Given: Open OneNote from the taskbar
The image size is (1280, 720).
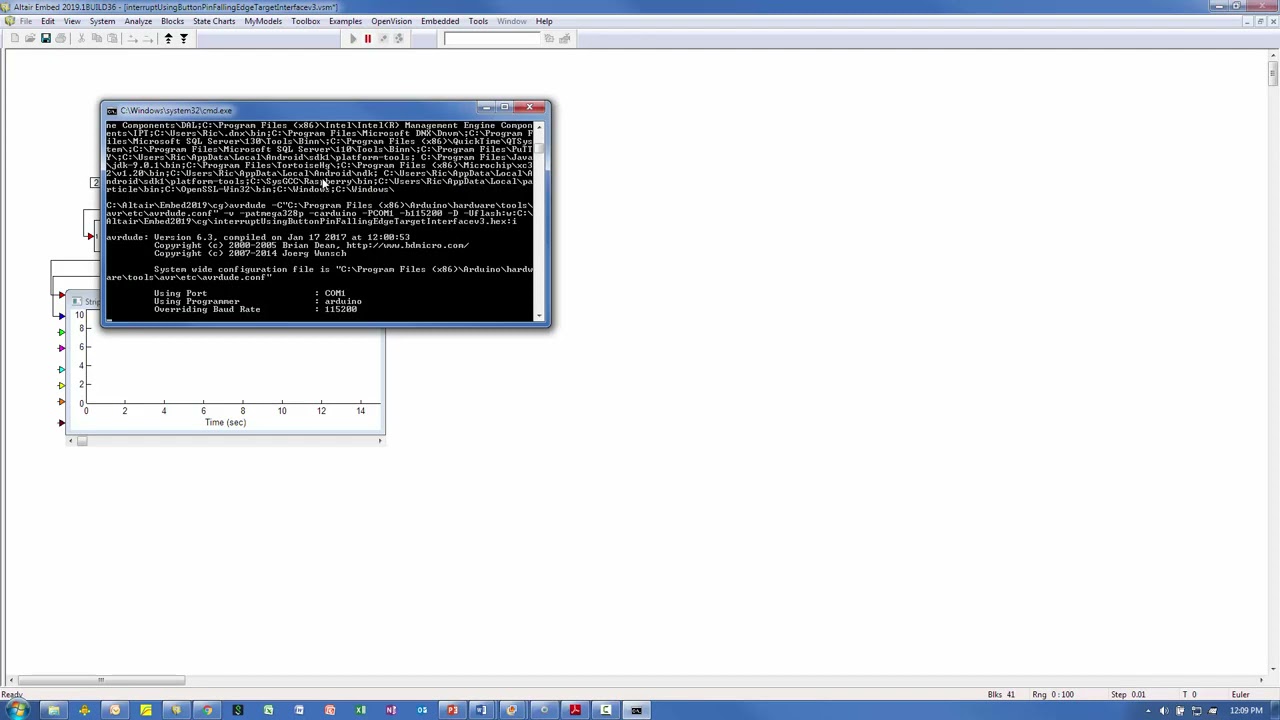Looking at the screenshot, I should coord(391,710).
